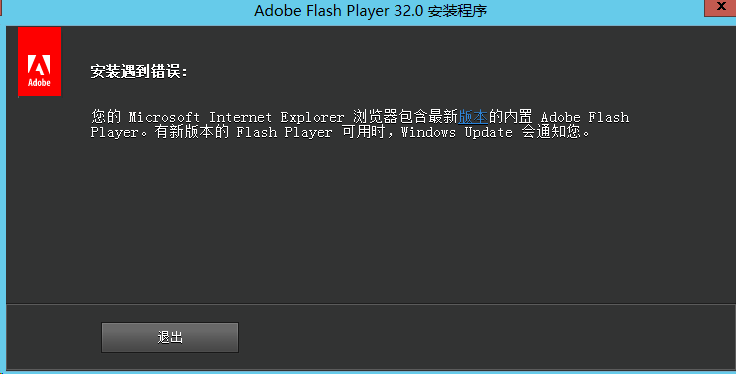Click "Adobe Flash" at end of first line

[x=585, y=117]
